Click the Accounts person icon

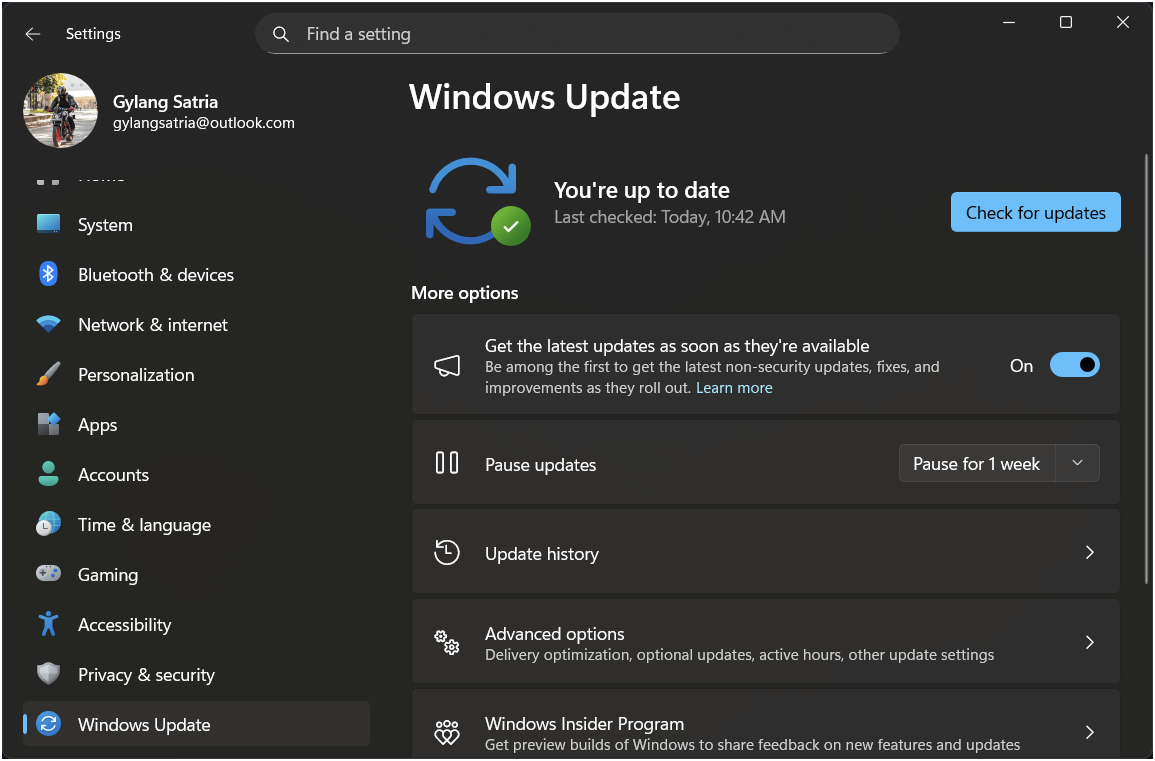pos(49,474)
